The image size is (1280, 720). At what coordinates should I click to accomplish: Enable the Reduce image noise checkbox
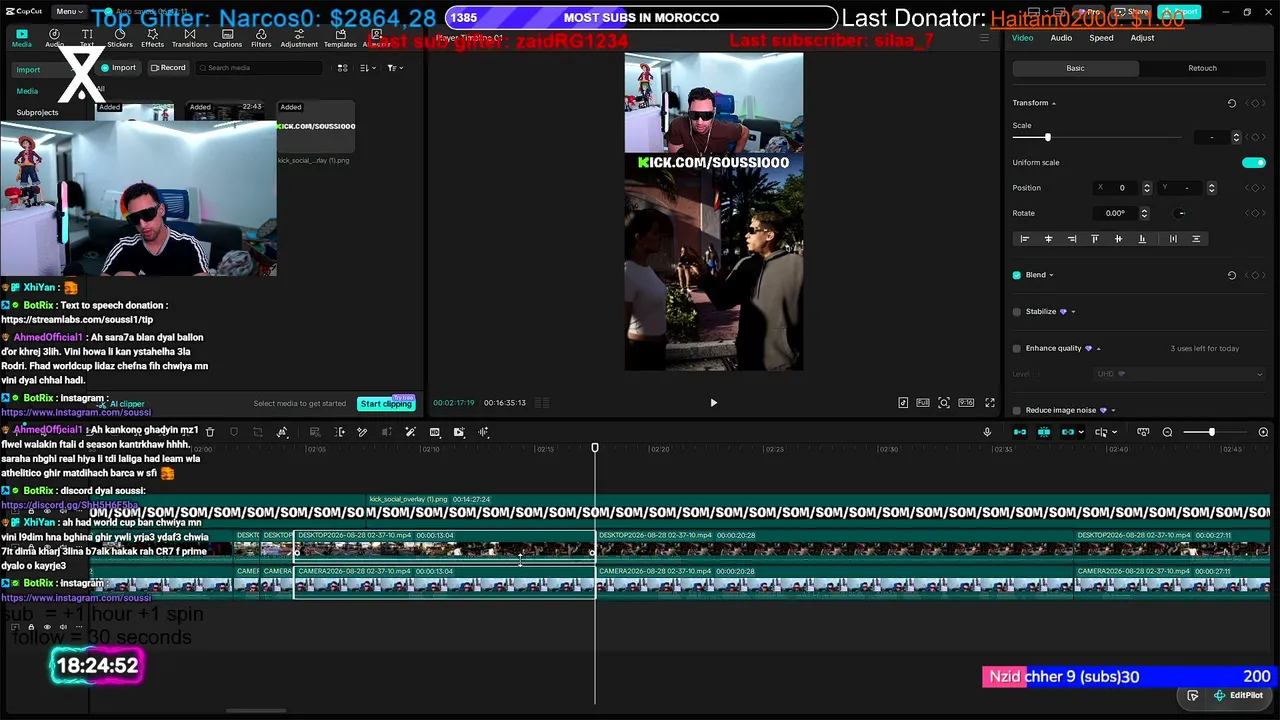[x=1017, y=410]
